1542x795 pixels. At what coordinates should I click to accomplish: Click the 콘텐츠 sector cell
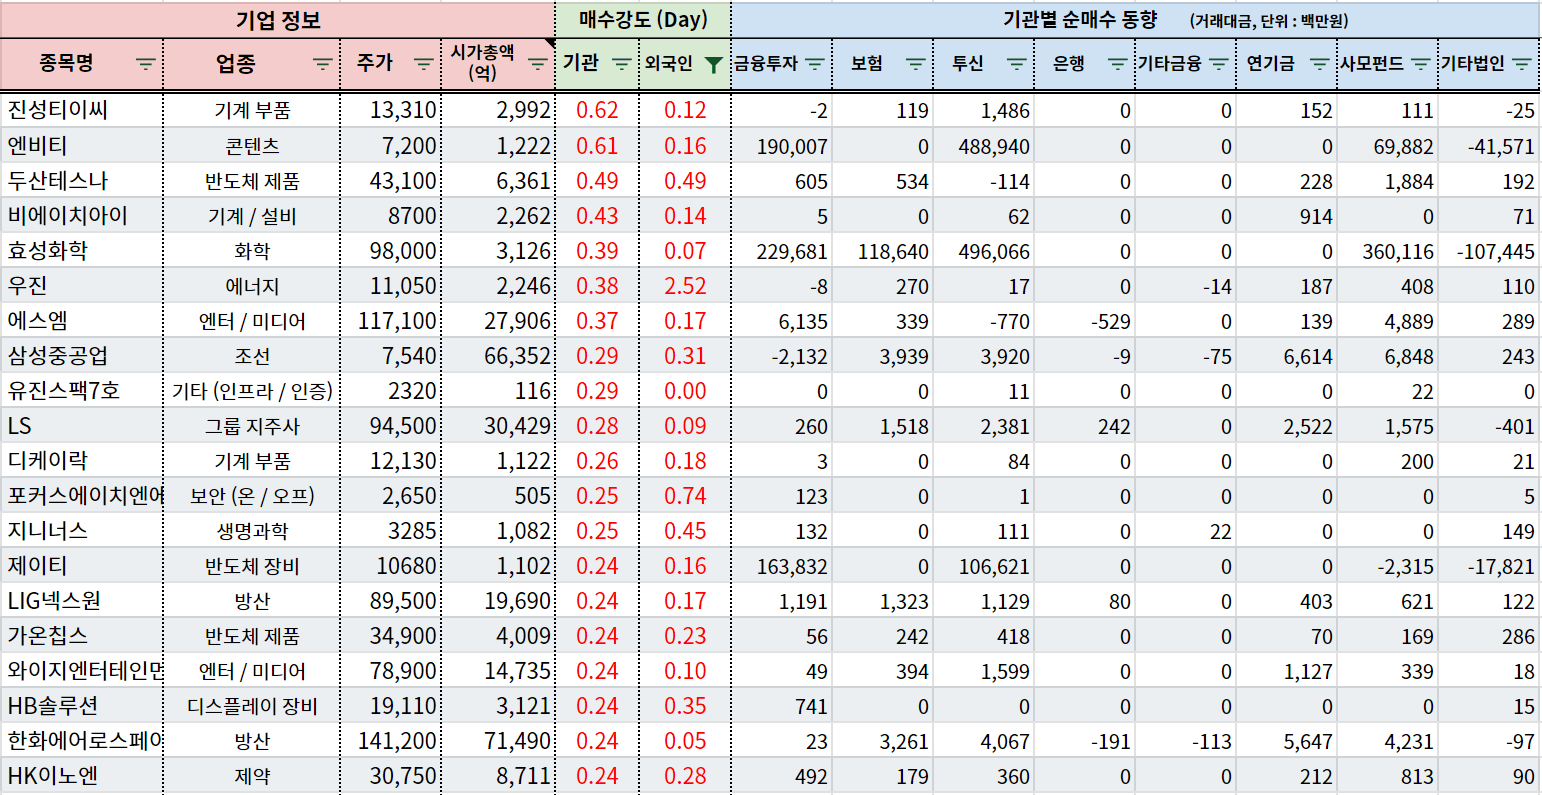[x=252, y=145]
